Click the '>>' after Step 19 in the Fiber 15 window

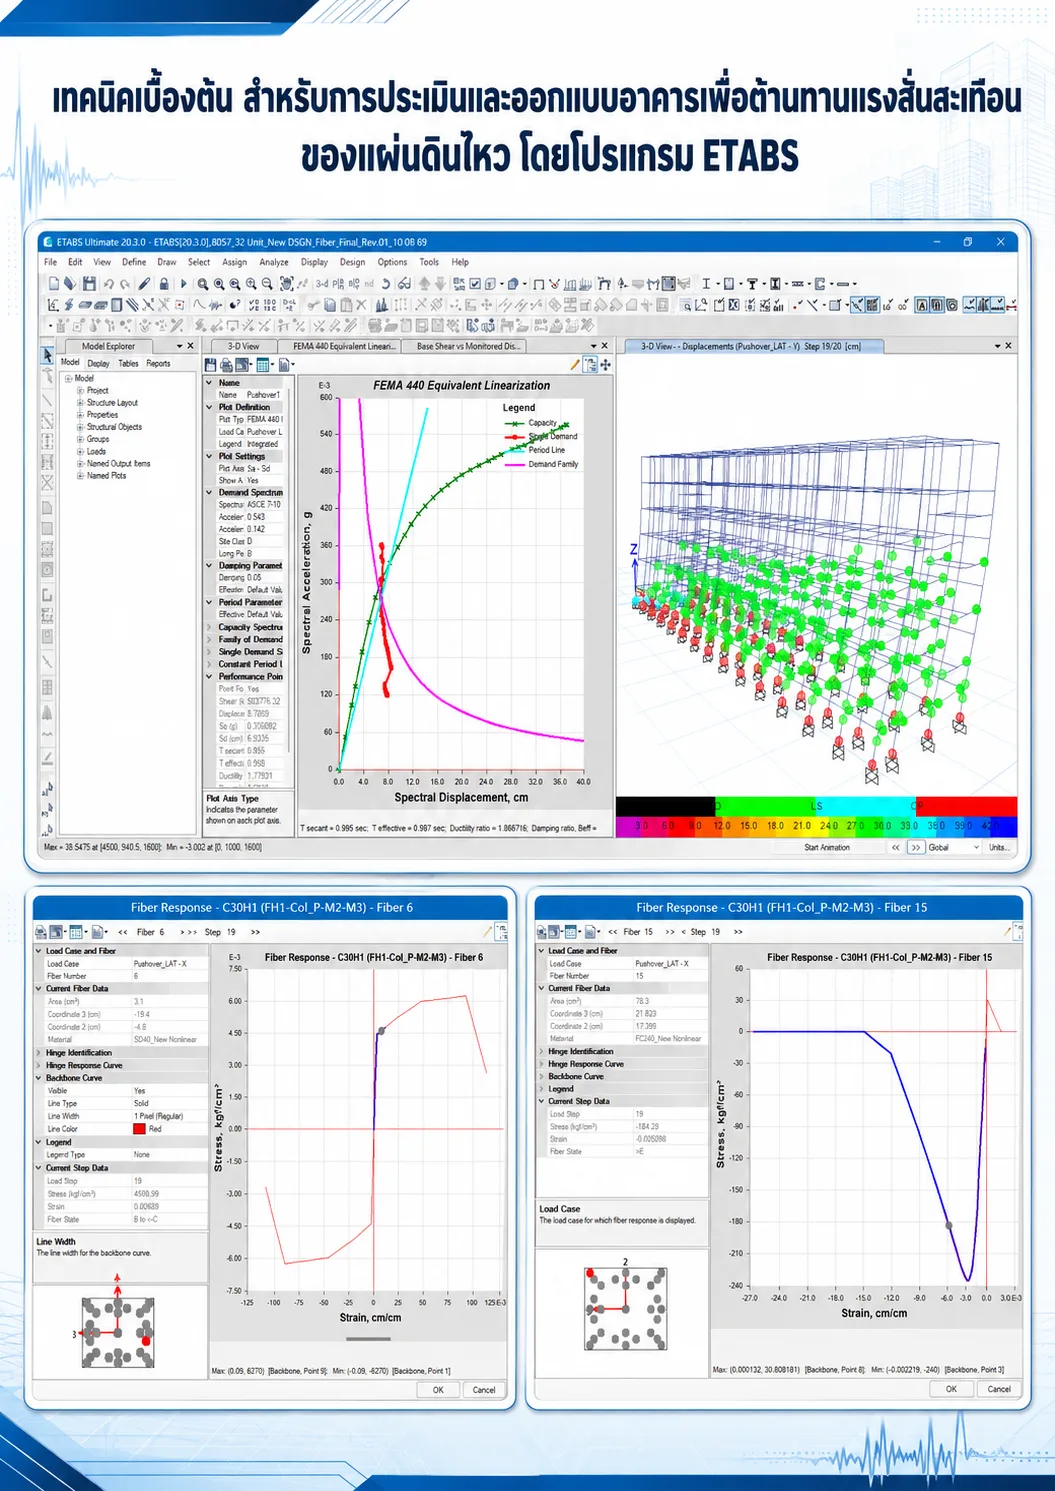coord(738,932)
